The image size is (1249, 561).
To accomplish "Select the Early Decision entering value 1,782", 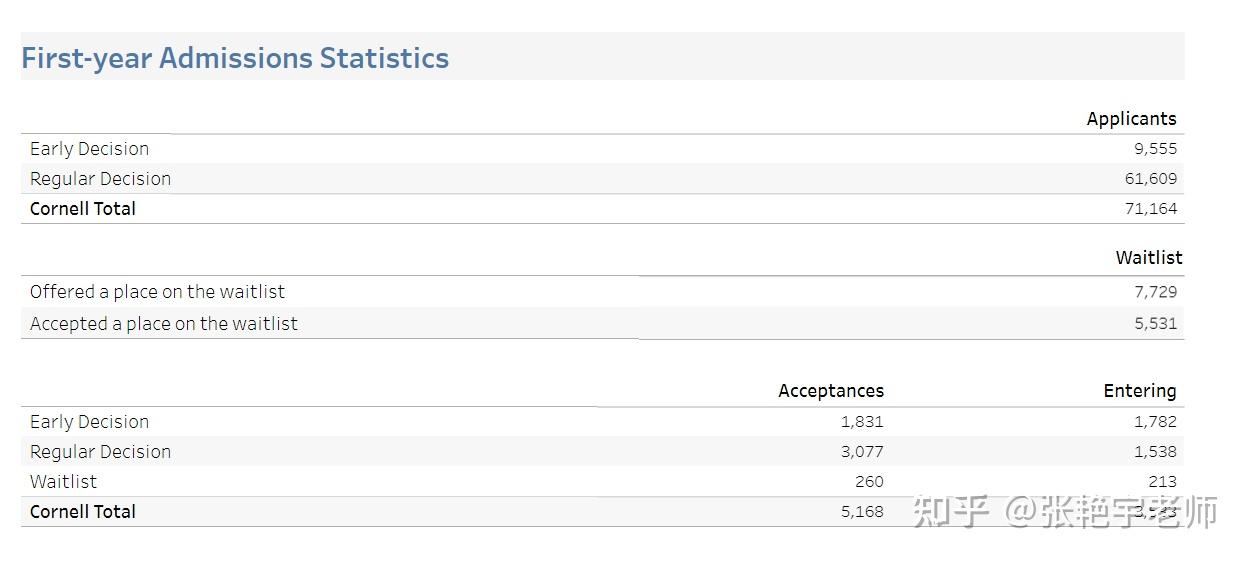I will (1155, 421).
